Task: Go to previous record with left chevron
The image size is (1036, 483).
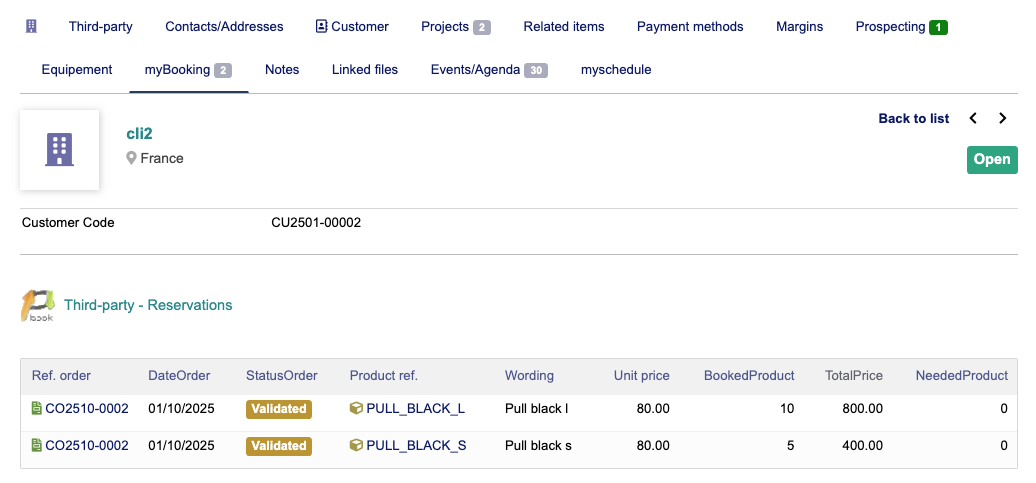Action: pos(973,119)
